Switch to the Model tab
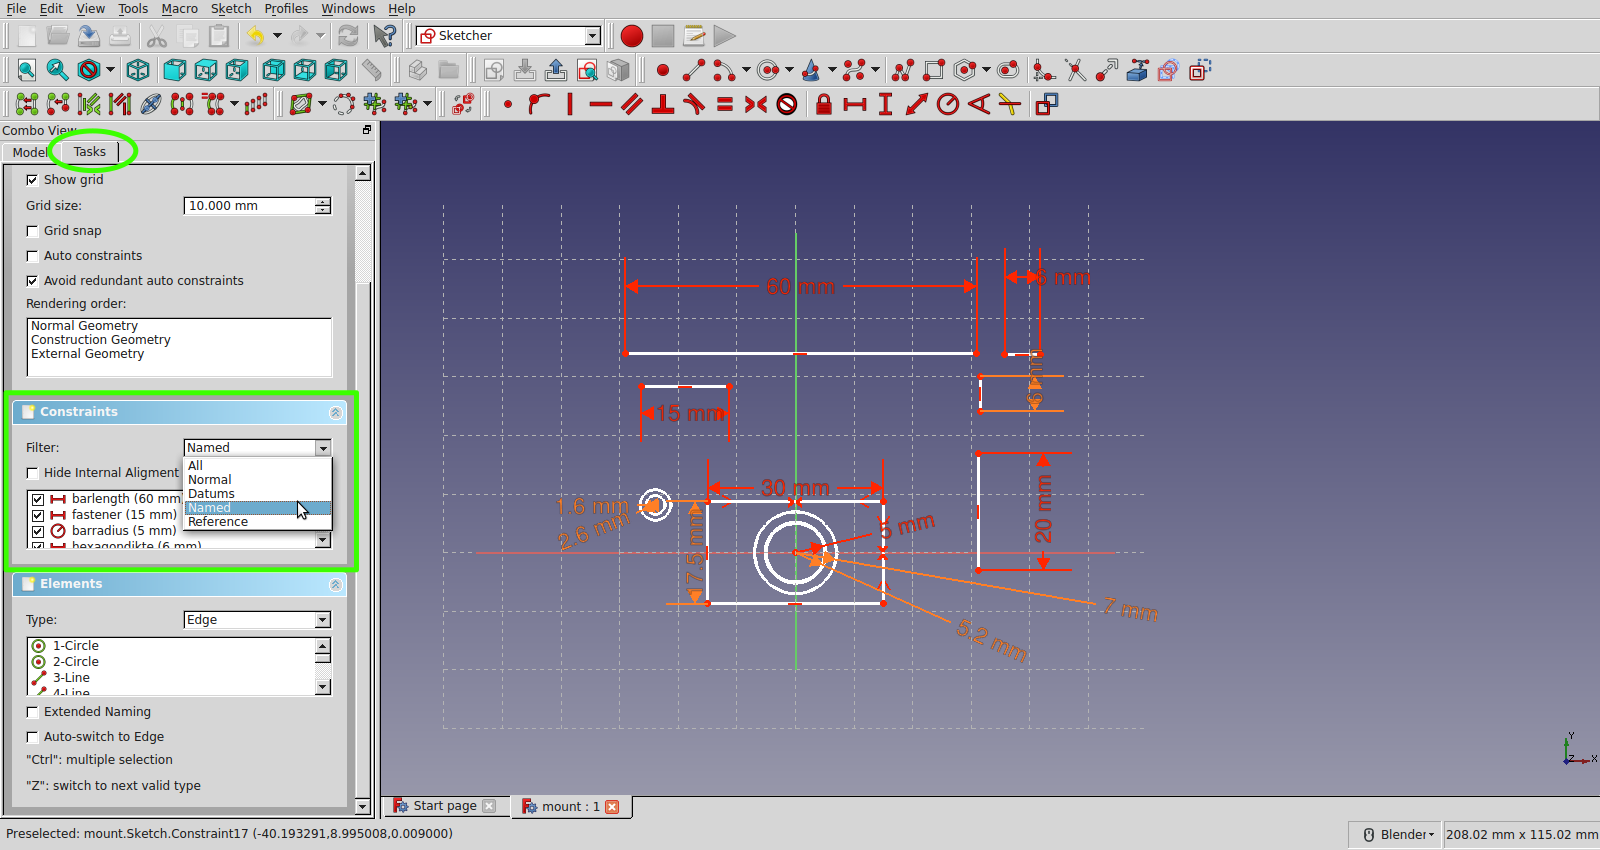 (29, 152)
